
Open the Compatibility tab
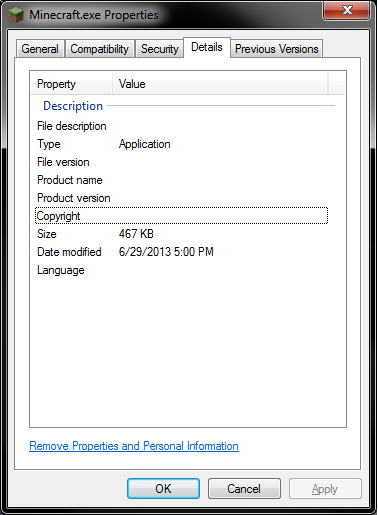[100, 49]
